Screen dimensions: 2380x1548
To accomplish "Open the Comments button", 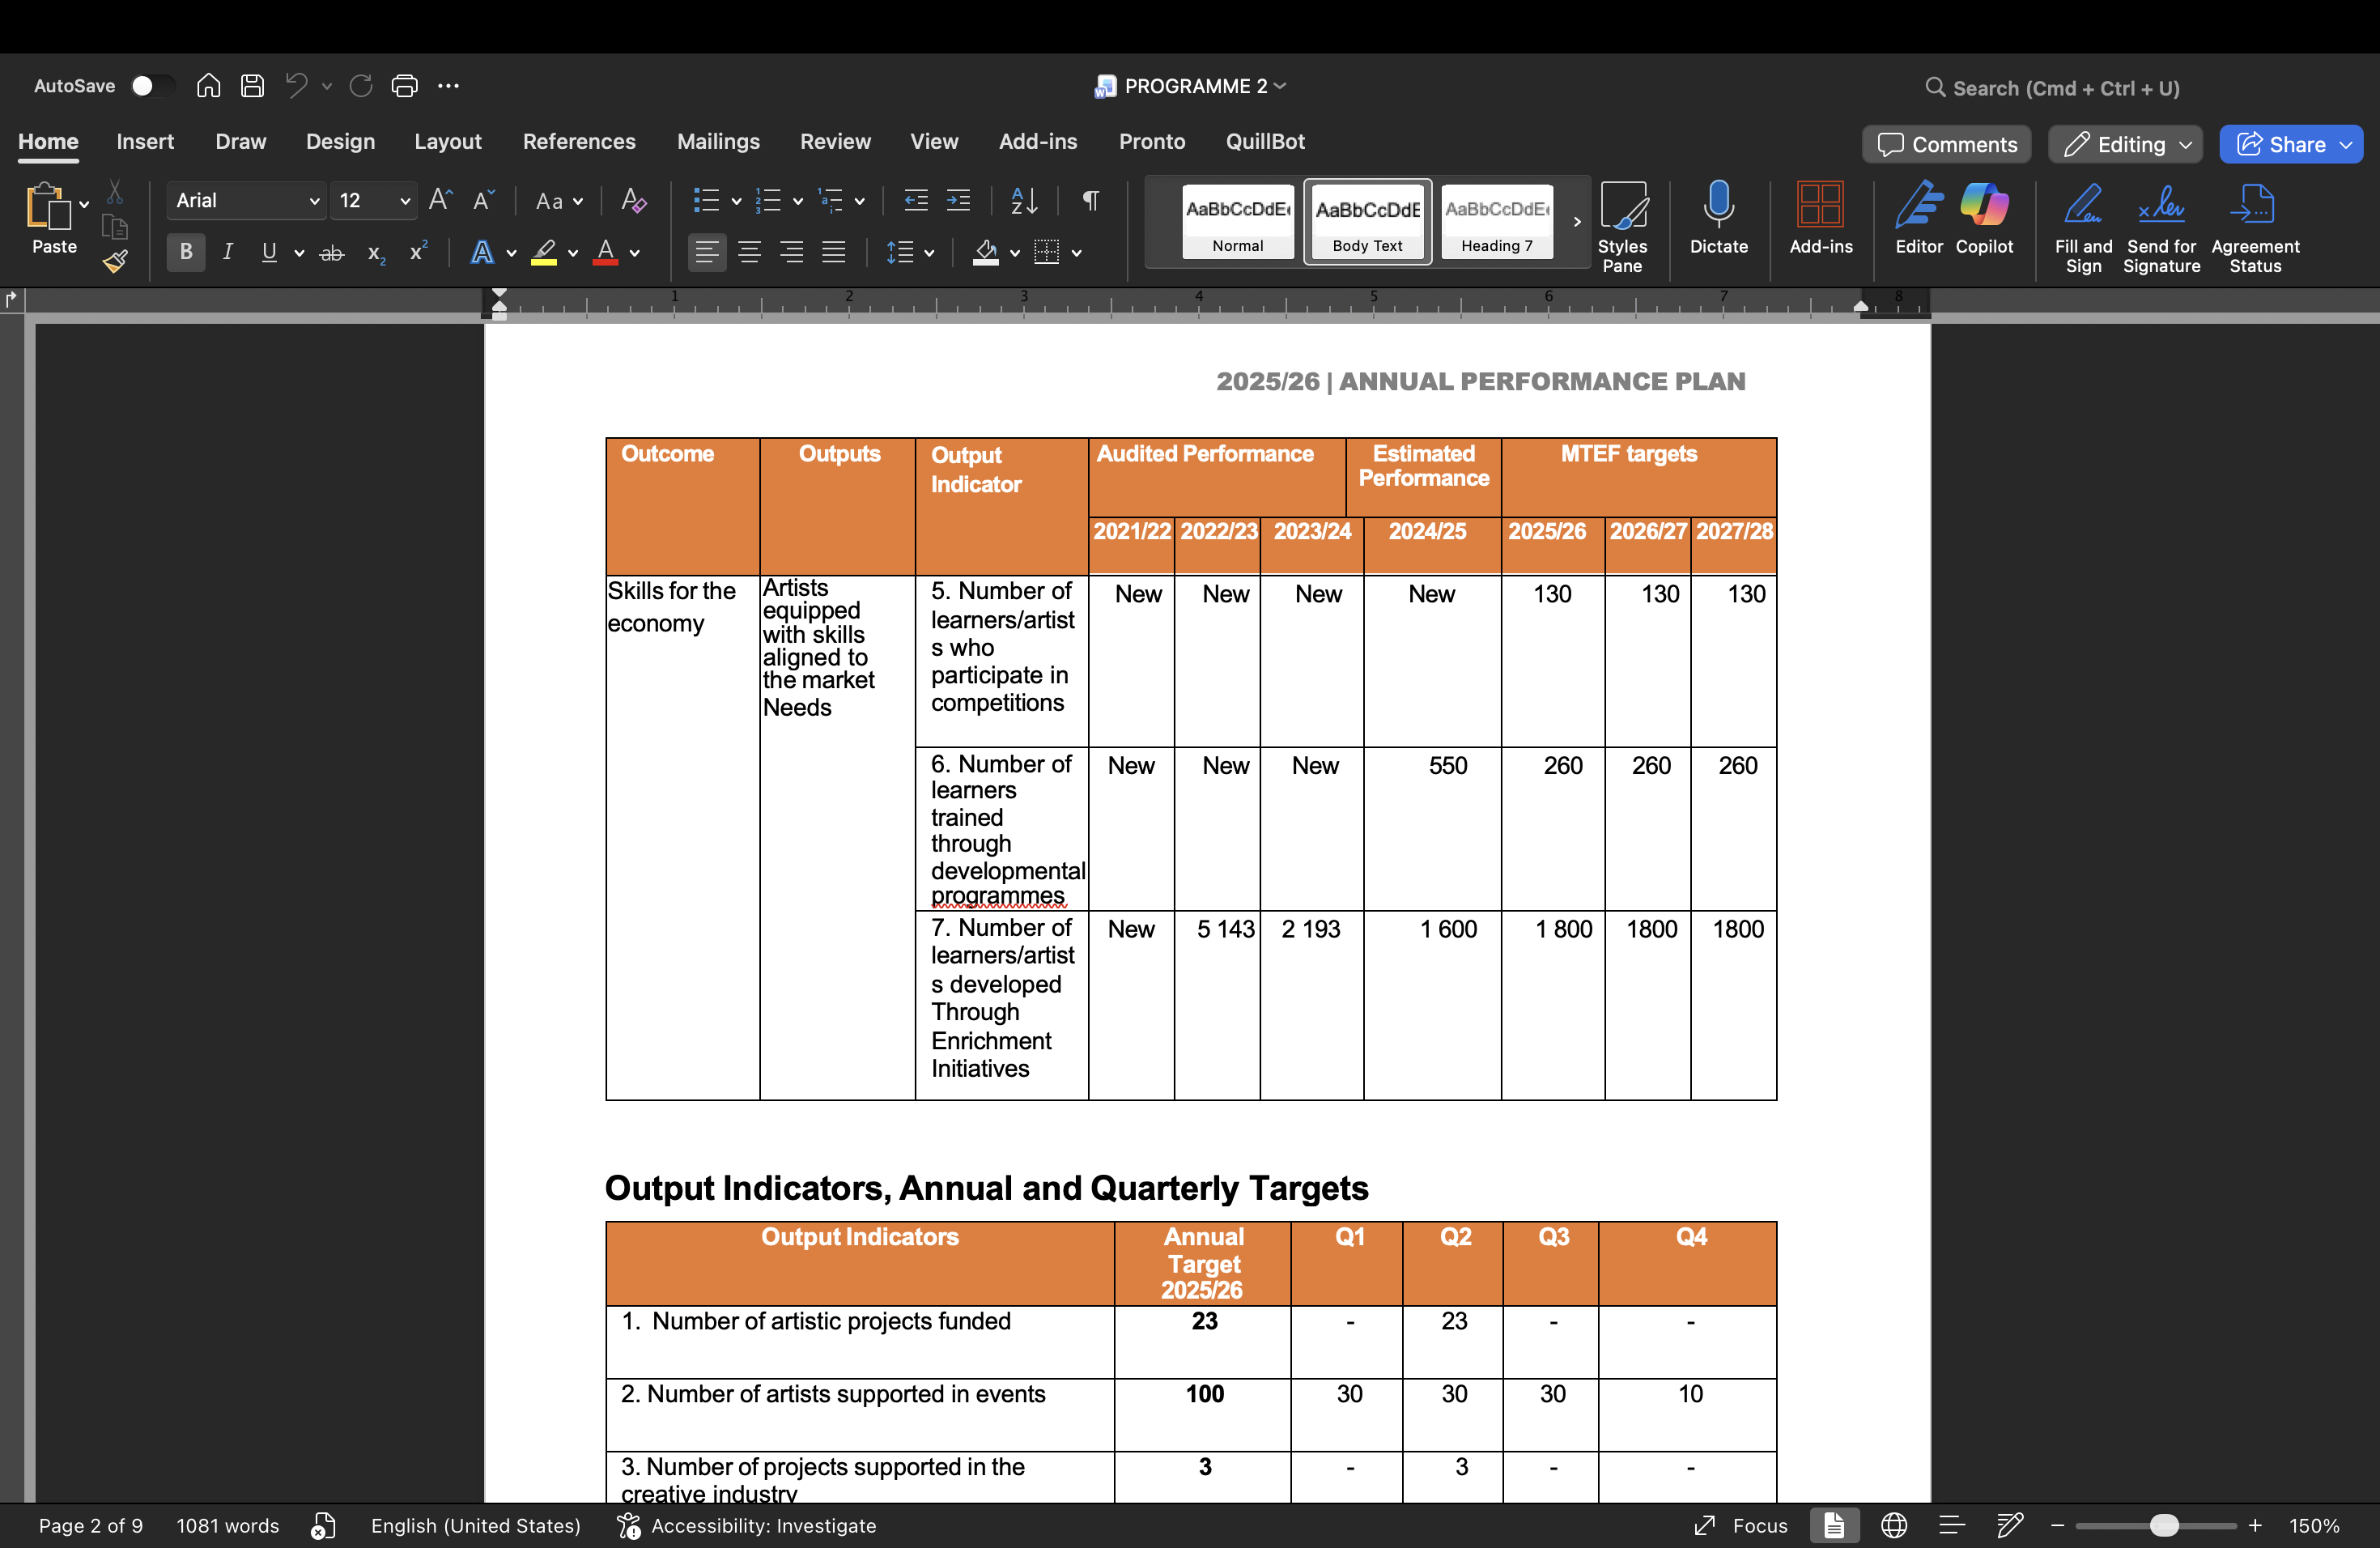I will (x=1946, y=144).
